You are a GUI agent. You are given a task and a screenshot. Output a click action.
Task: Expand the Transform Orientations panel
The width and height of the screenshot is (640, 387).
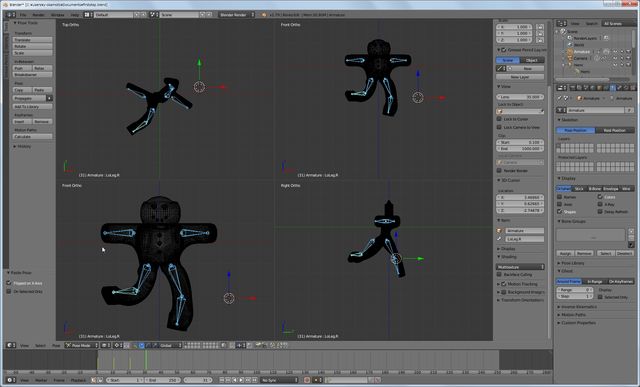521,300
